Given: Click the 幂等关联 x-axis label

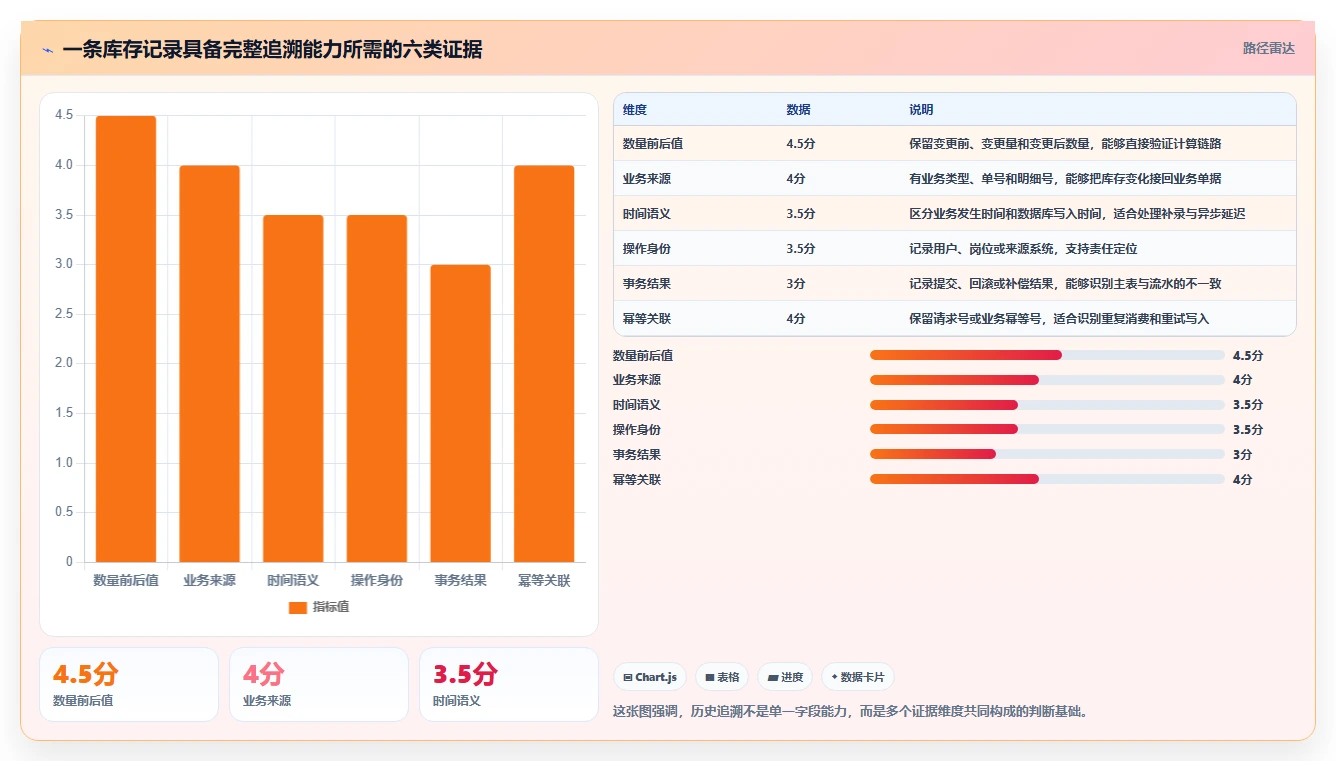Looking at the screenshot, I should tap(544, 581).
